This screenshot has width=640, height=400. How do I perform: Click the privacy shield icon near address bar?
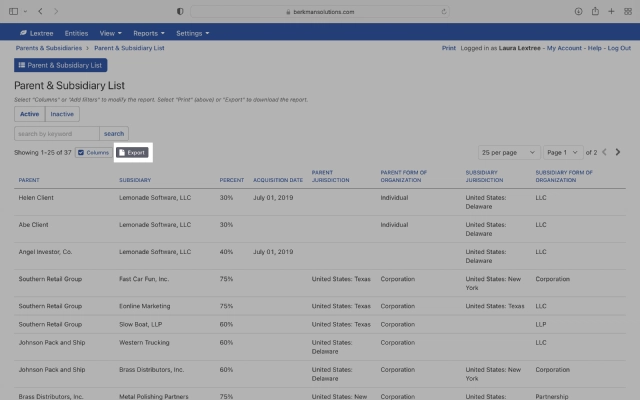(180, 11)
